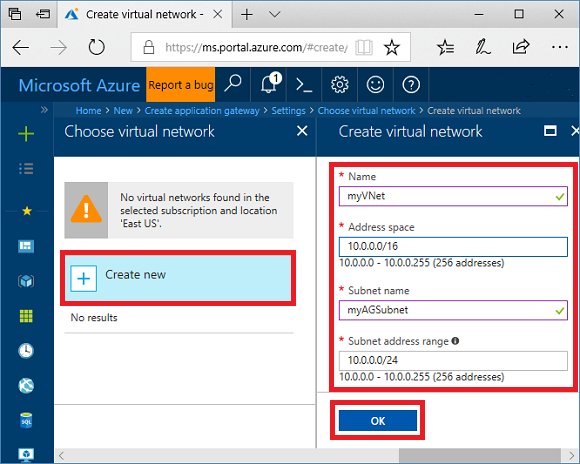This screenshot has width=580, height=464.
Task: Open SQL databases icon in sidebar
Action: pyautogui.click(x=26, y=421)
